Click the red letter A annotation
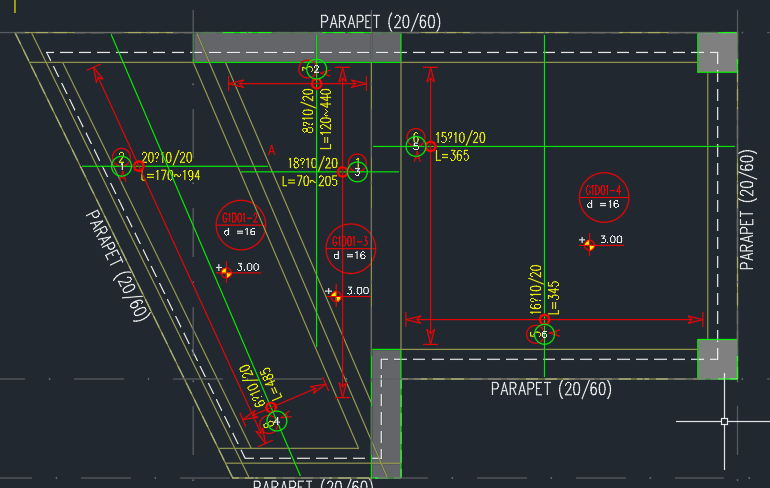 point(270,151)
